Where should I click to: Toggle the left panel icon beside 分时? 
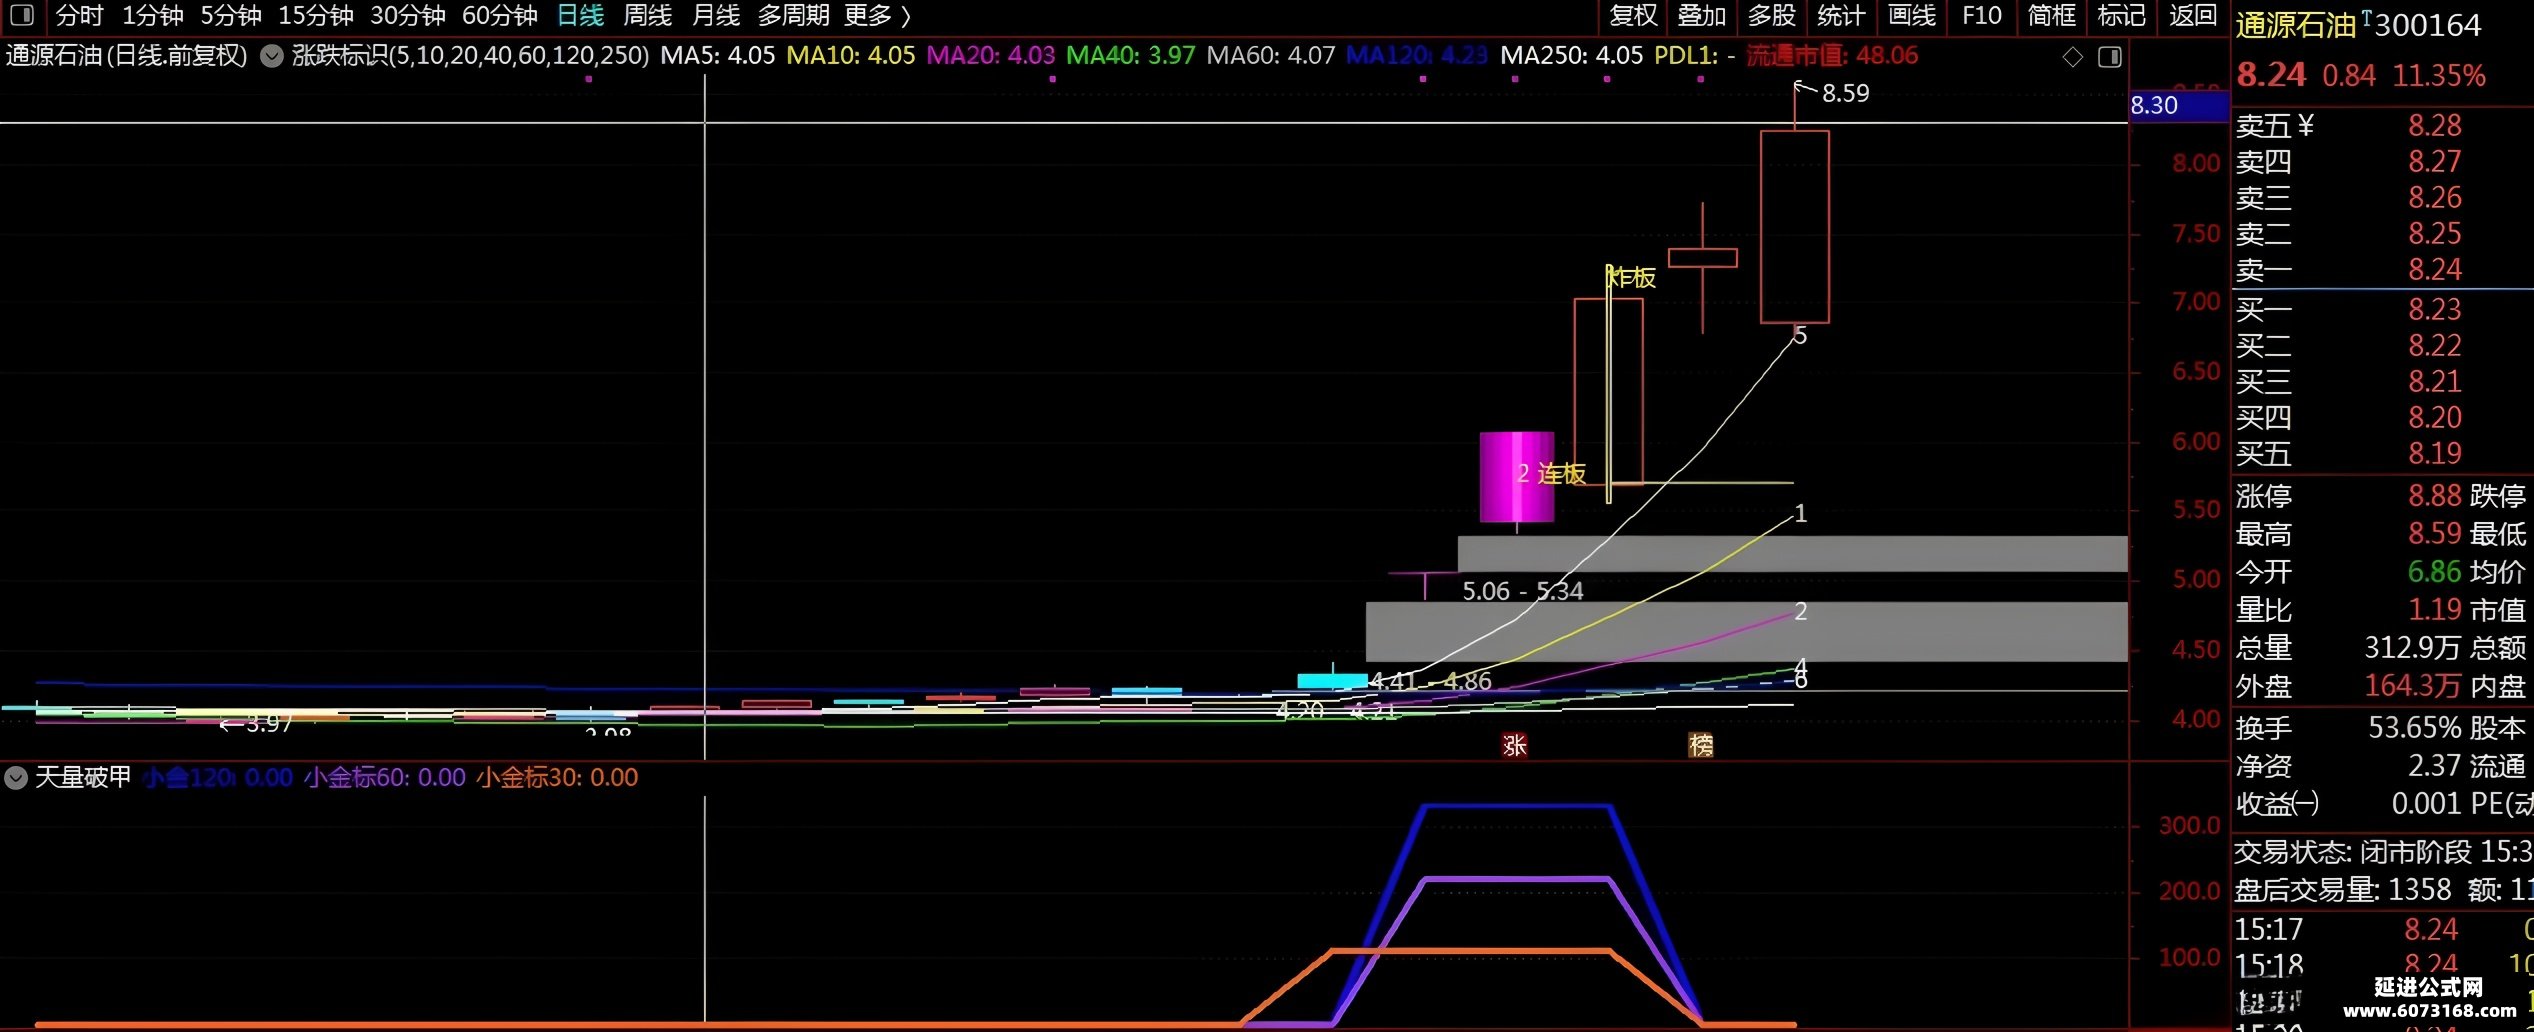[21, 15]
